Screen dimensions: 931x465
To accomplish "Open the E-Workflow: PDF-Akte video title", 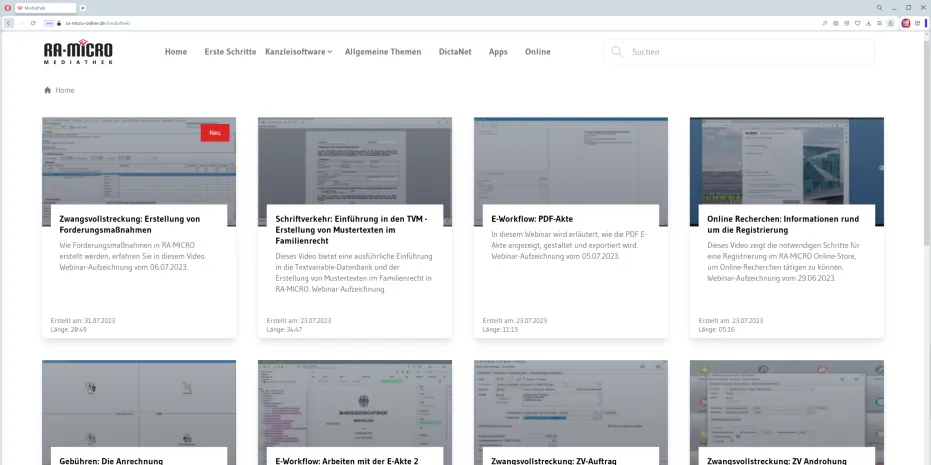I will [532, 218].
